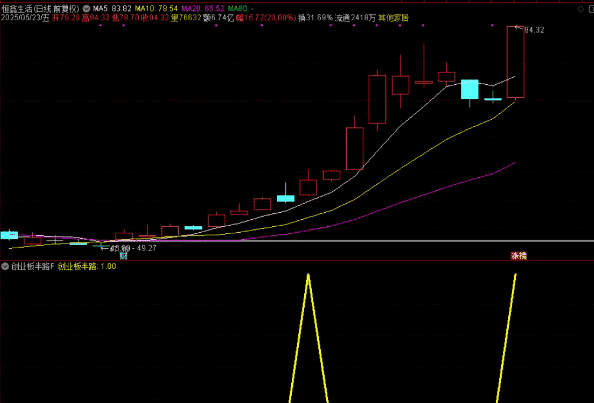Image resolution: width=594 pixels, height=403 pixels.
Task: Open the settings icon beside the stock title
Action: 86,8
